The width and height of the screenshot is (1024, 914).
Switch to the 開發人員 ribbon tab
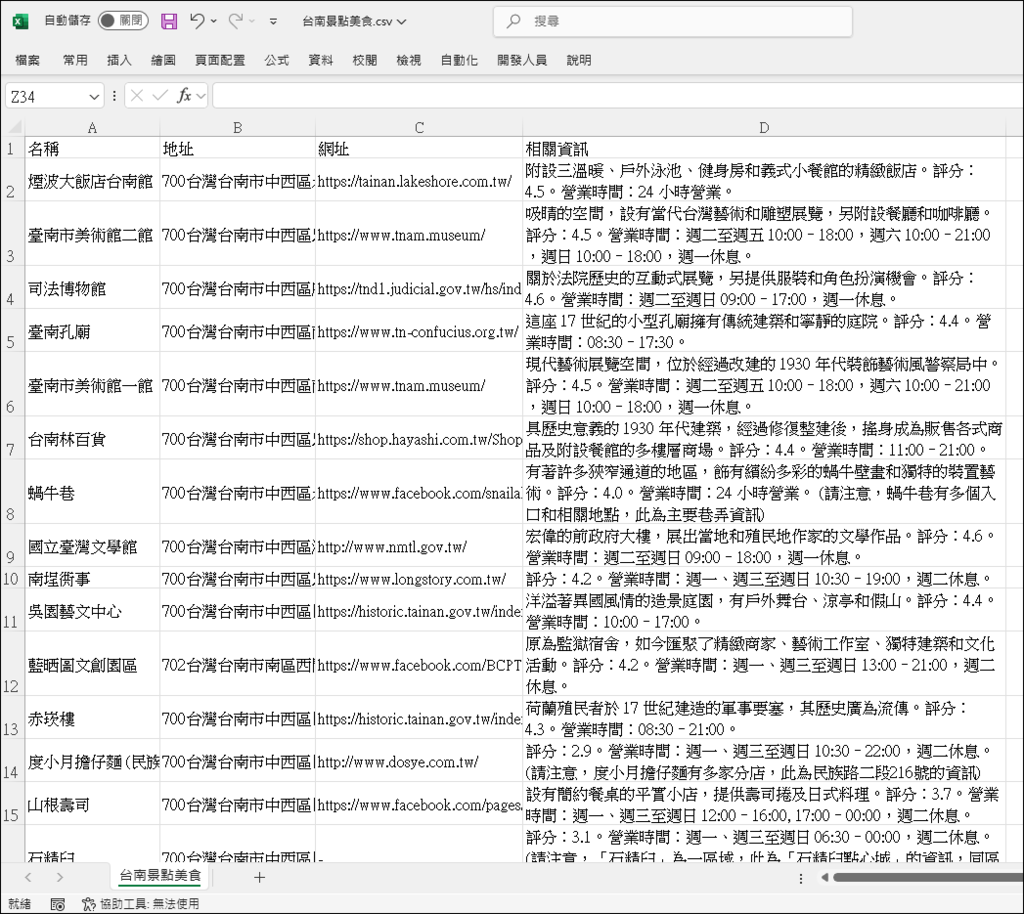click(x=522, y=60)
